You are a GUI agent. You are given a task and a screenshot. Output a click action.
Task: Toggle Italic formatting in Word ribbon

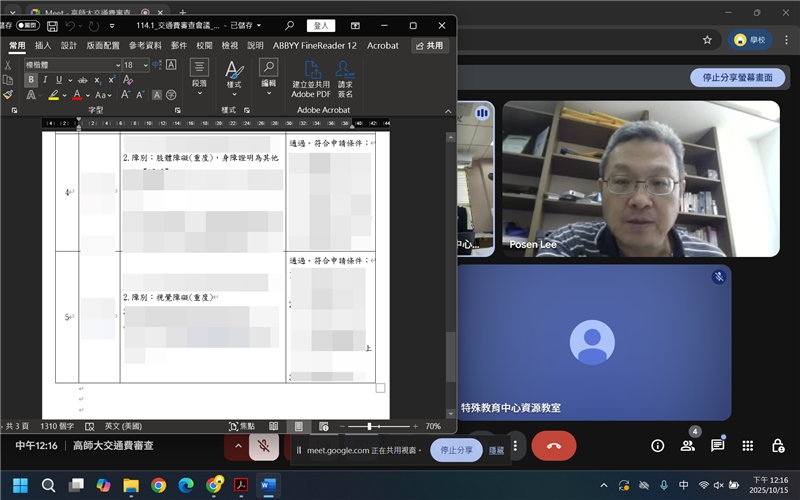45,80
